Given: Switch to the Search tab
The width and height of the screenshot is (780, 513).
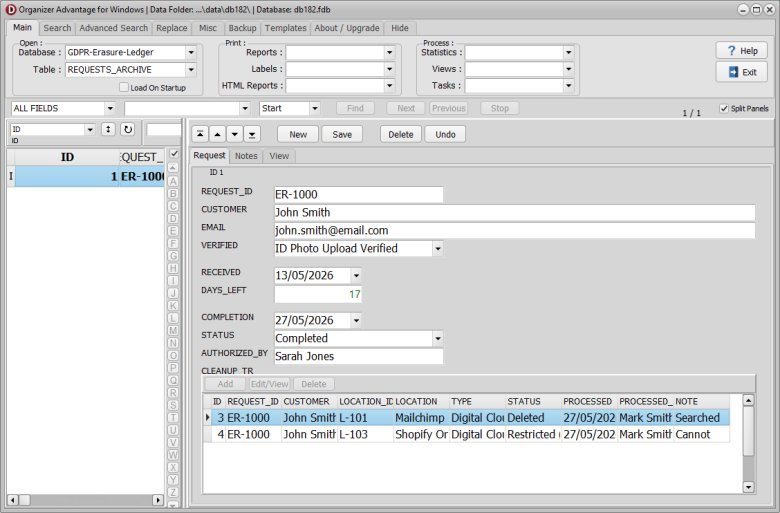Looking at the screenshot, I should 57,28.
